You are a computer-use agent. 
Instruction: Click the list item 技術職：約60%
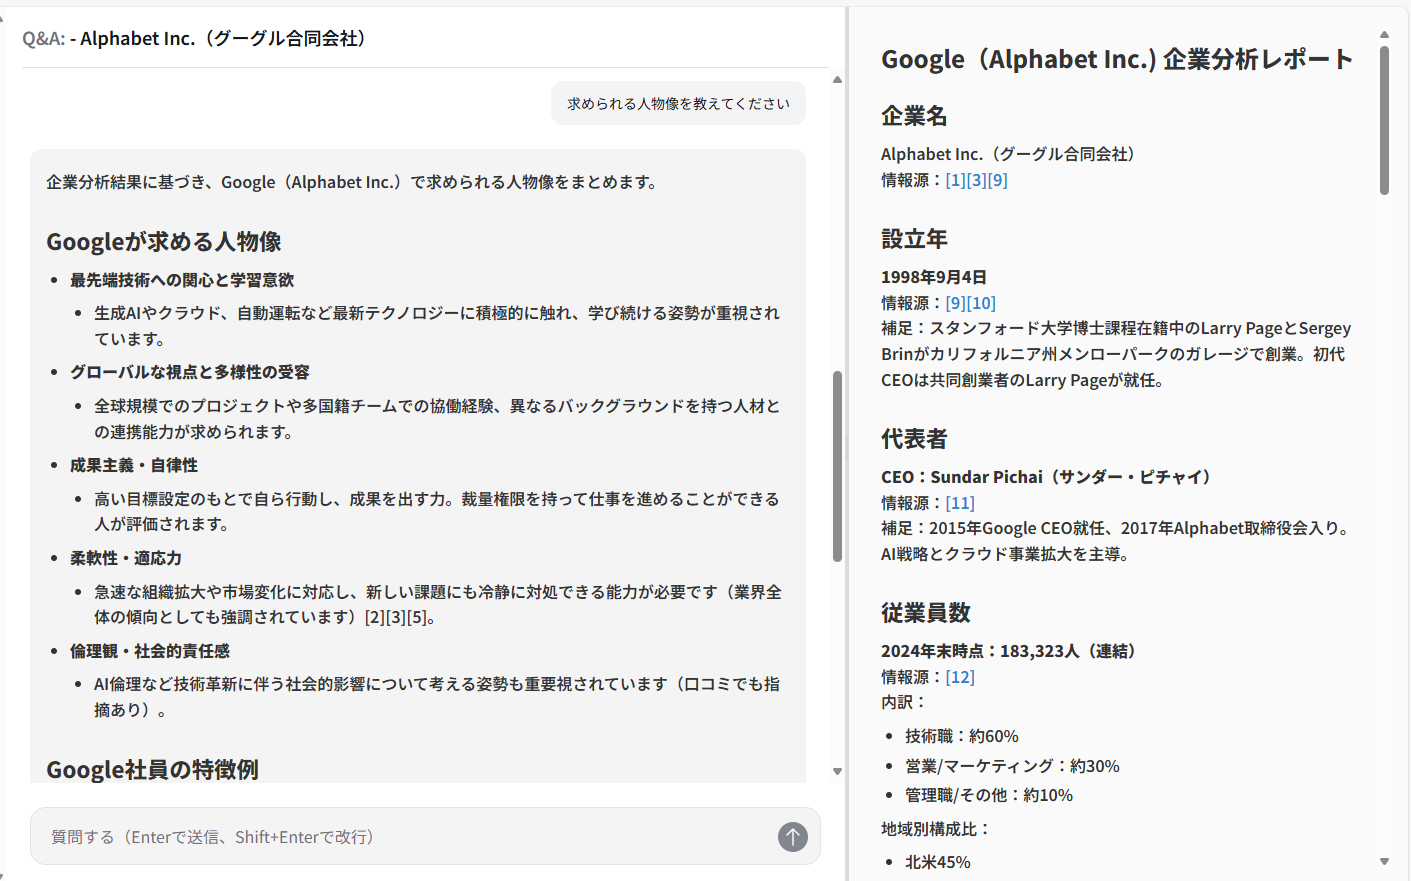(x=962, y=736)
